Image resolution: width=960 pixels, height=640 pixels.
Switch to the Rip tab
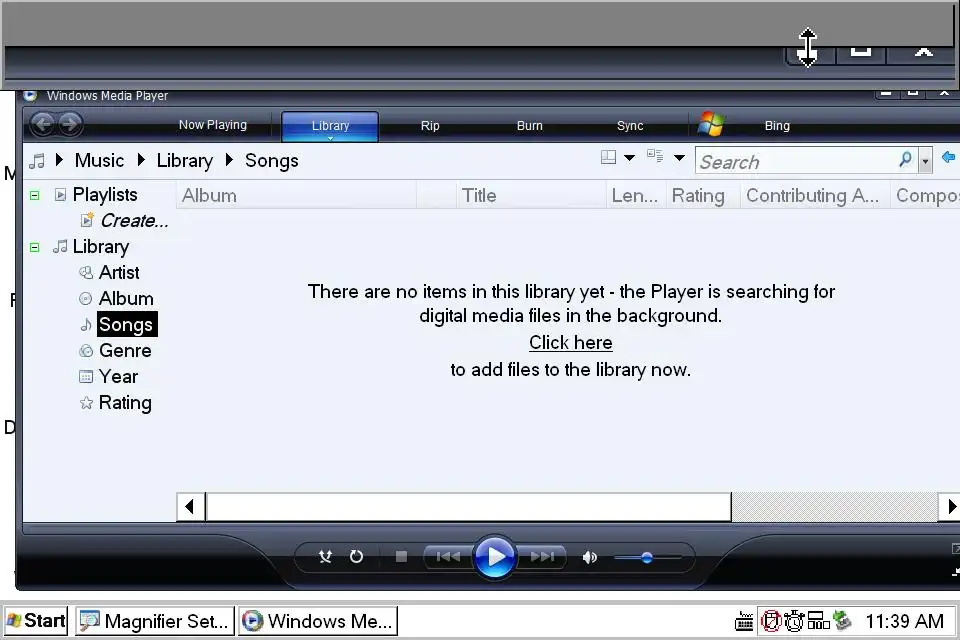point(430,126)
